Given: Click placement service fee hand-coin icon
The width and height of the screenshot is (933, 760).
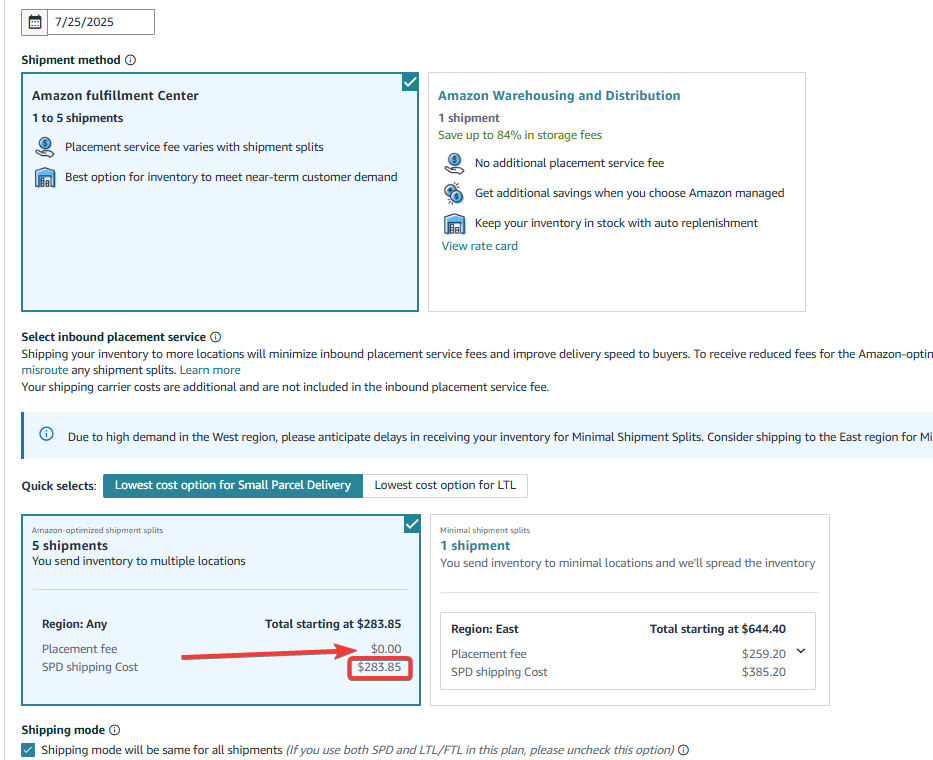Looking at the screenshot, I should coord(45,147).
